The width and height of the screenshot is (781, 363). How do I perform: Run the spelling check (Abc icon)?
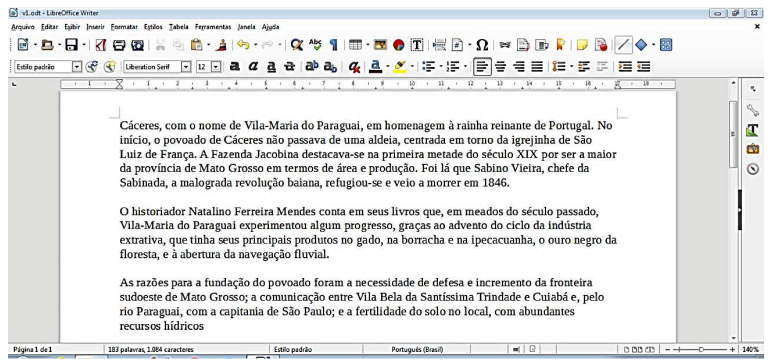(315, 45)
